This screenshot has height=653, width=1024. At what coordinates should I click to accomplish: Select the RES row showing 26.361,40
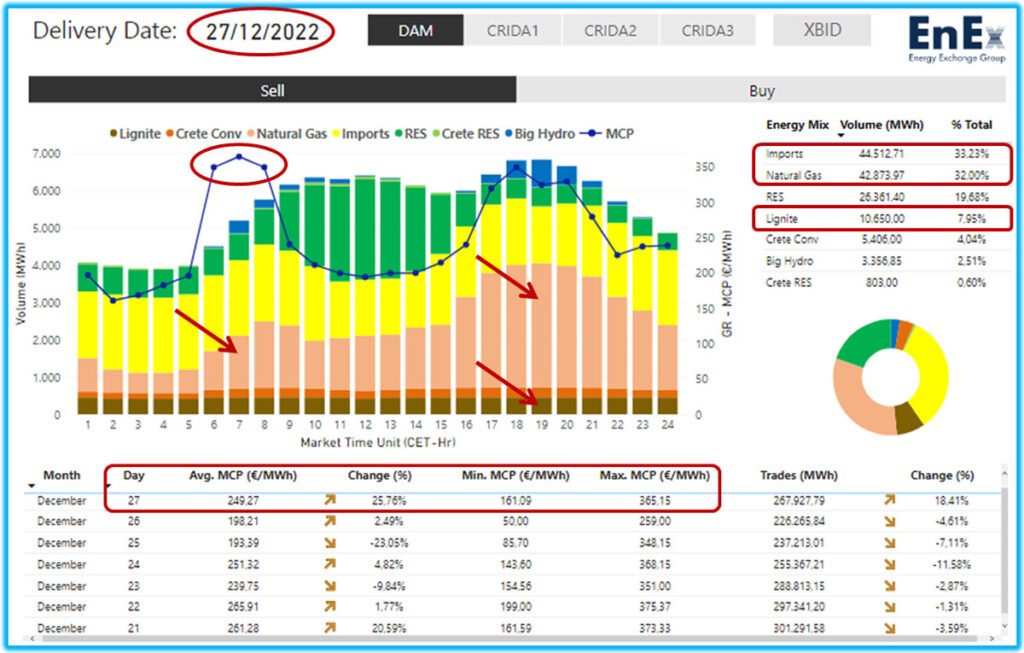(x=882, y=197)
